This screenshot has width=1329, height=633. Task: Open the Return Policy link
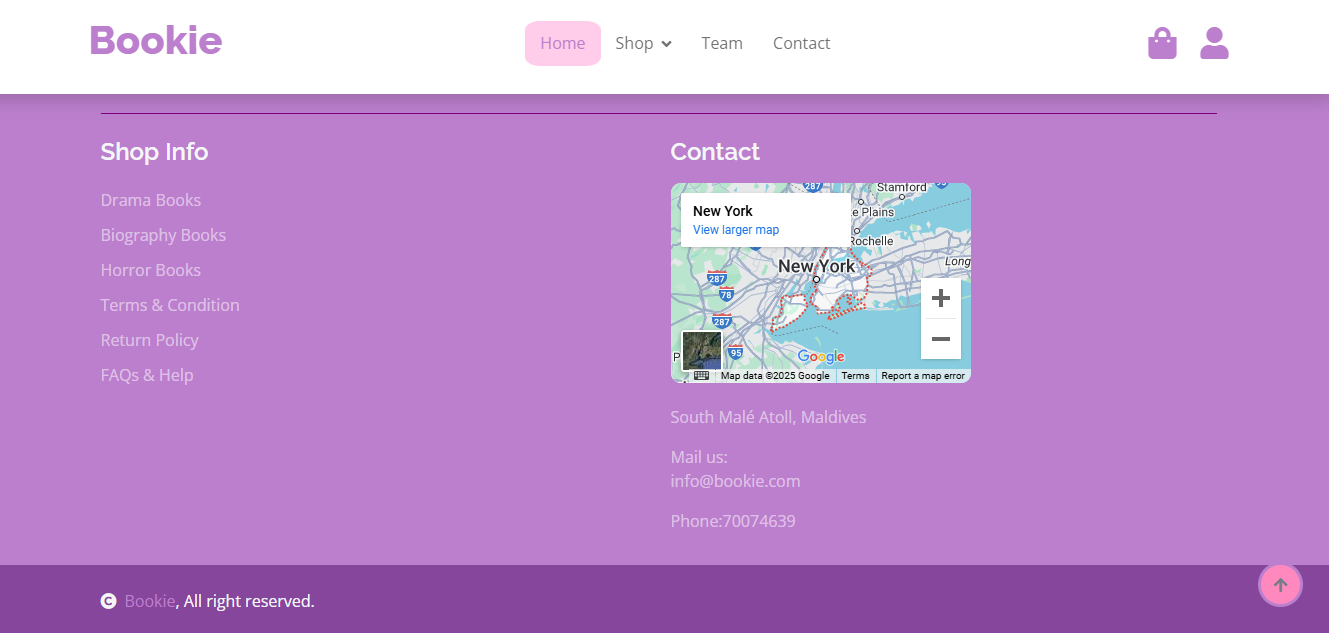[x=149, y=340]
